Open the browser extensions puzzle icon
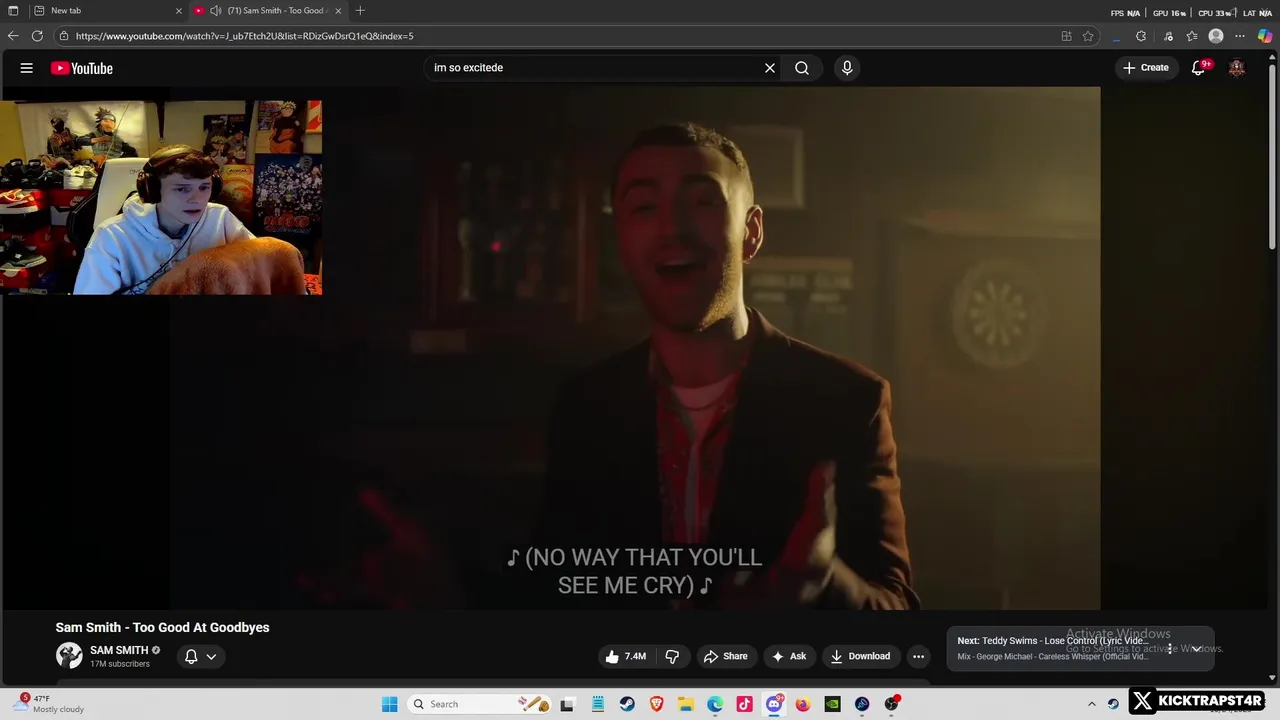The height and width of the screenshot is (720, 1280). (1141, 36)
